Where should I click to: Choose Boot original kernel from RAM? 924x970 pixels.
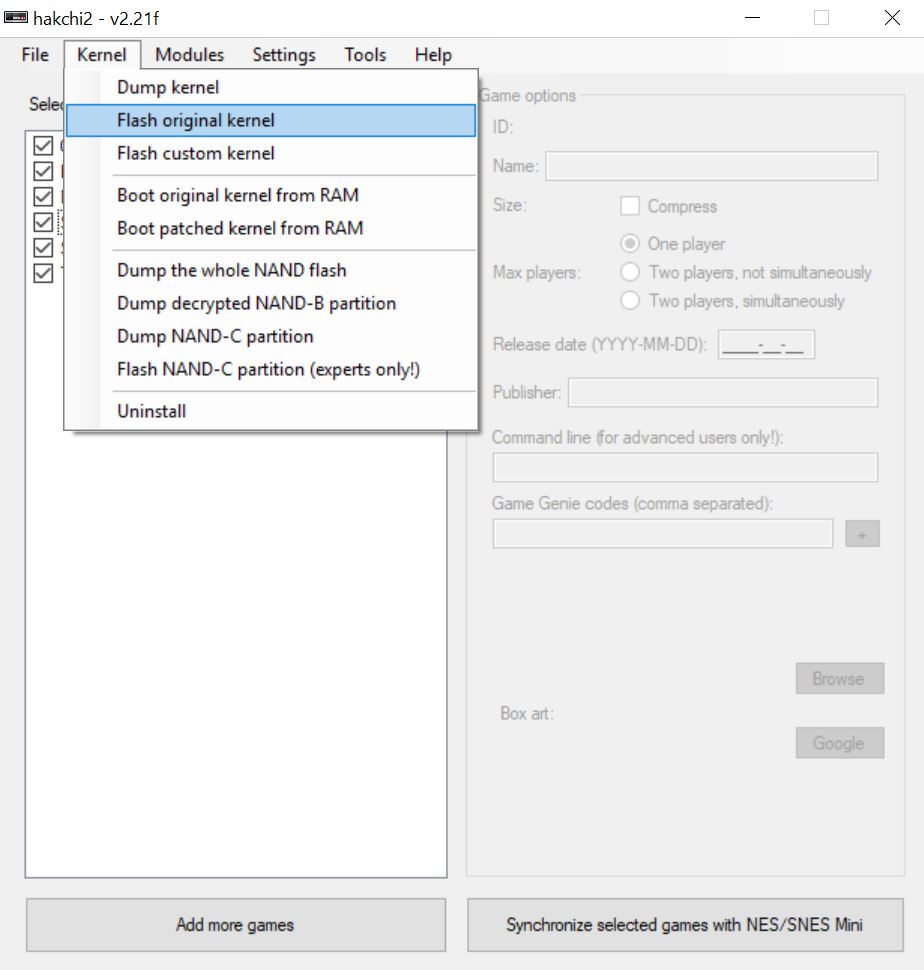click(x=271, y=195)
